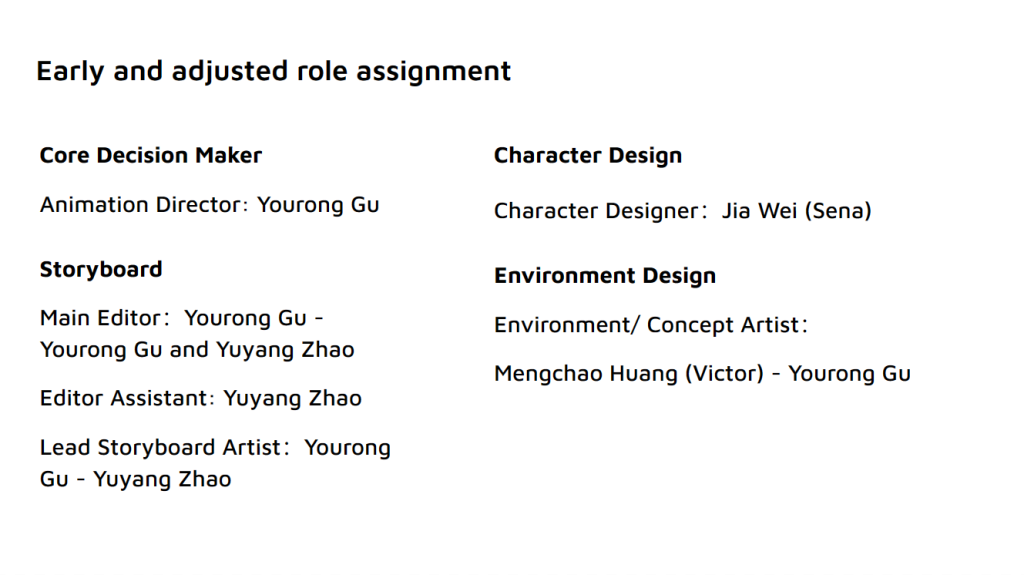Click 'Yourong Gu' in the Animation Director line
The width and height of the screenshot is (1024, 575).
pos(318,205)
